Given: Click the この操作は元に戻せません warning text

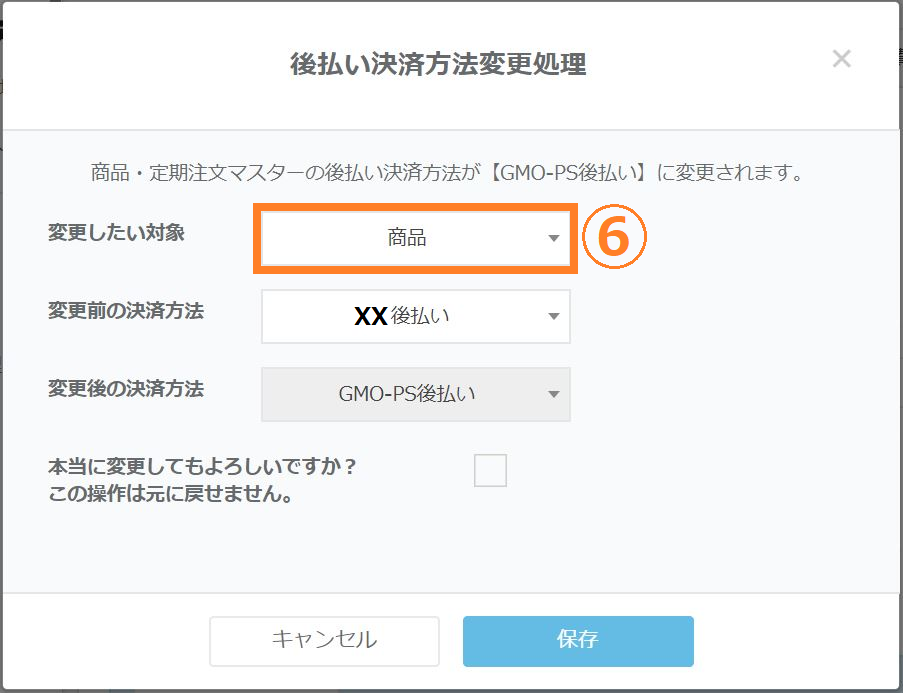Looking at the screenshot, I should click(x=170, y=494).
